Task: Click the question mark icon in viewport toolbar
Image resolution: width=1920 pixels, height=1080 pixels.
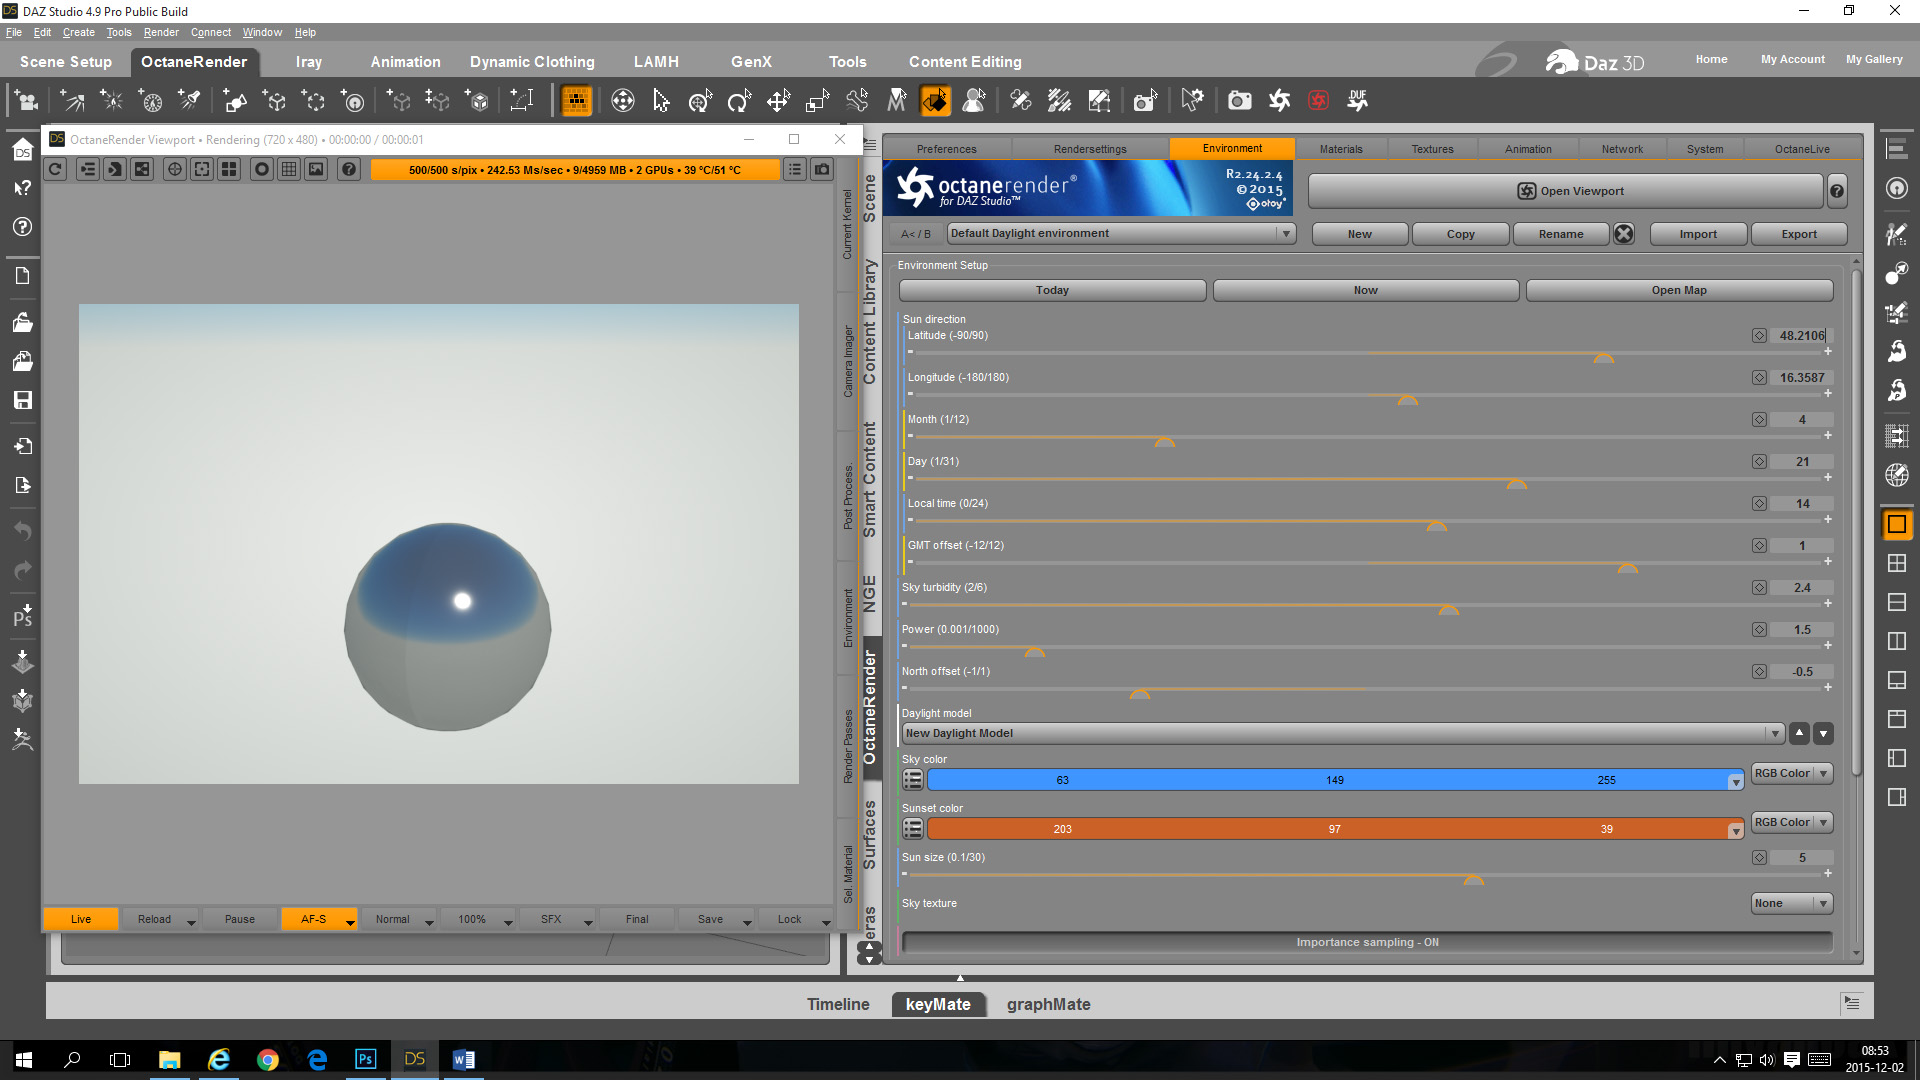Action: click(x=348, y=170)
